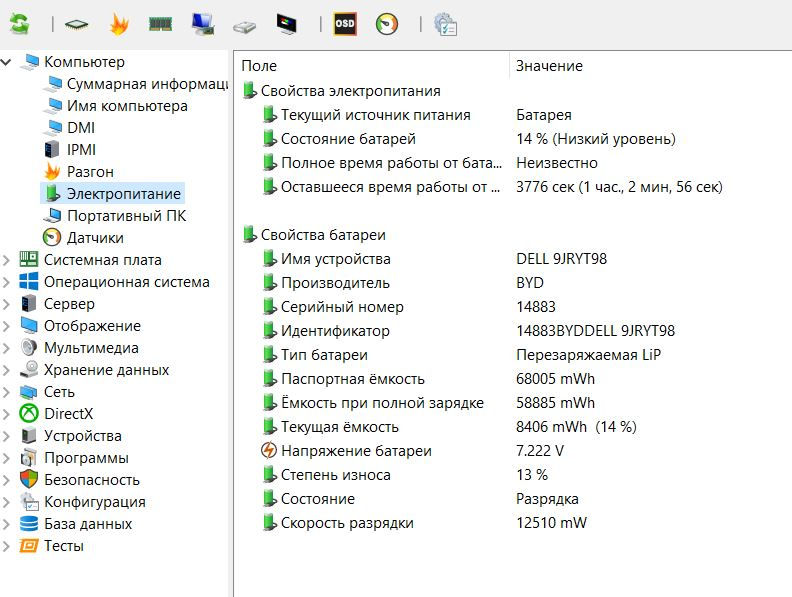Open Разгон item in the tree
This screenshot has width=792, height=597.
(x=90, y=172)
